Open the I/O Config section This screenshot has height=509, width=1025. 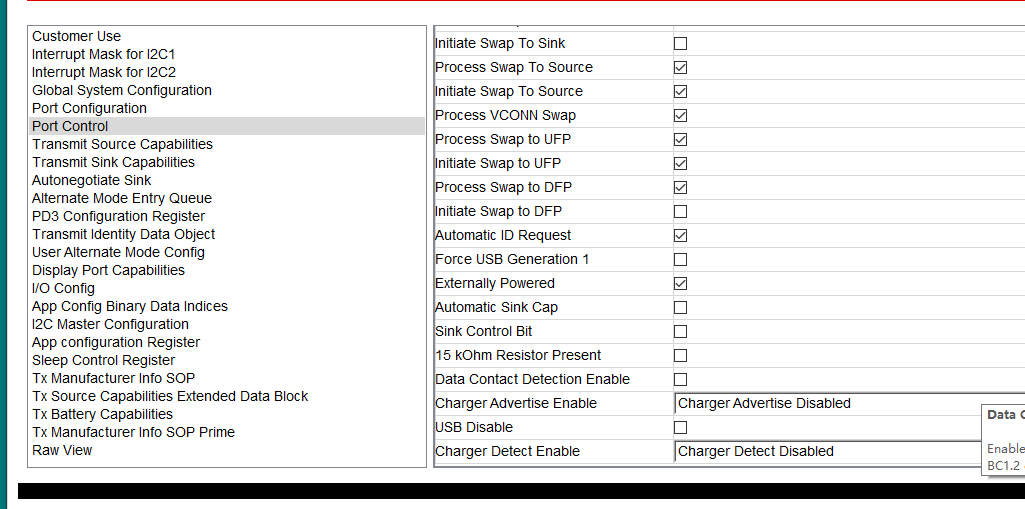click(x=63, y=288)
